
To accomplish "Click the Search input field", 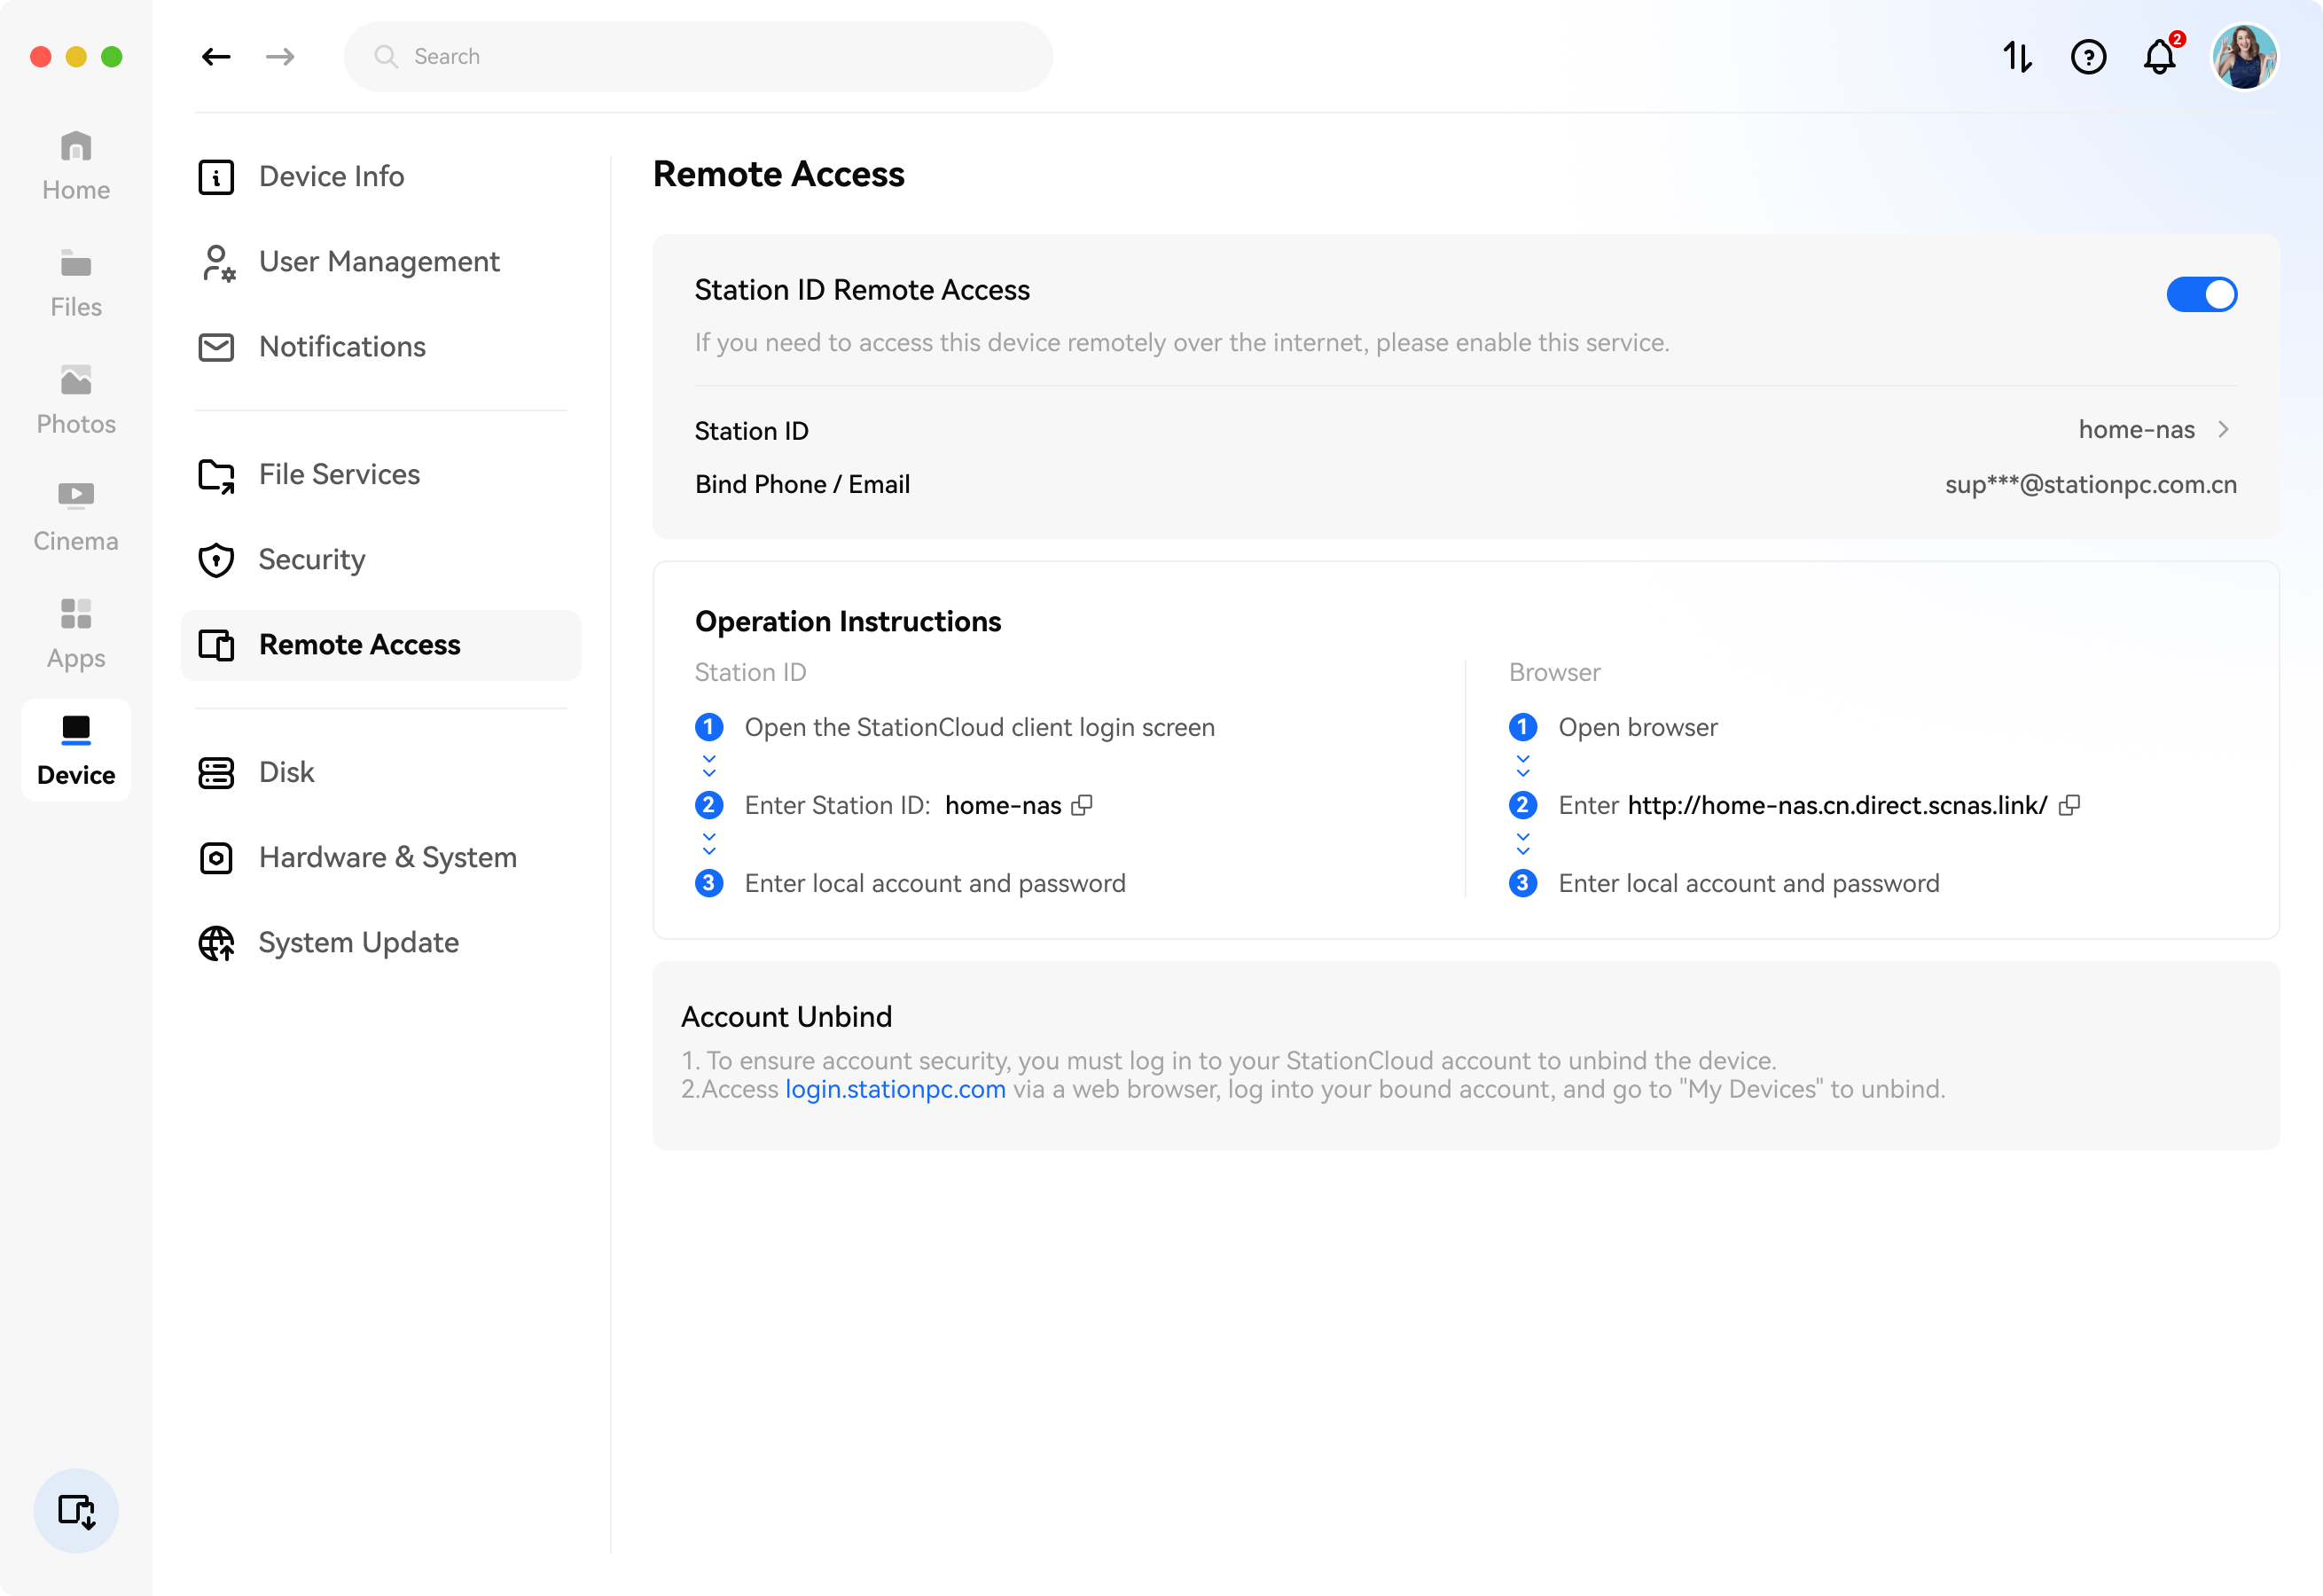I will coord(698,57).
